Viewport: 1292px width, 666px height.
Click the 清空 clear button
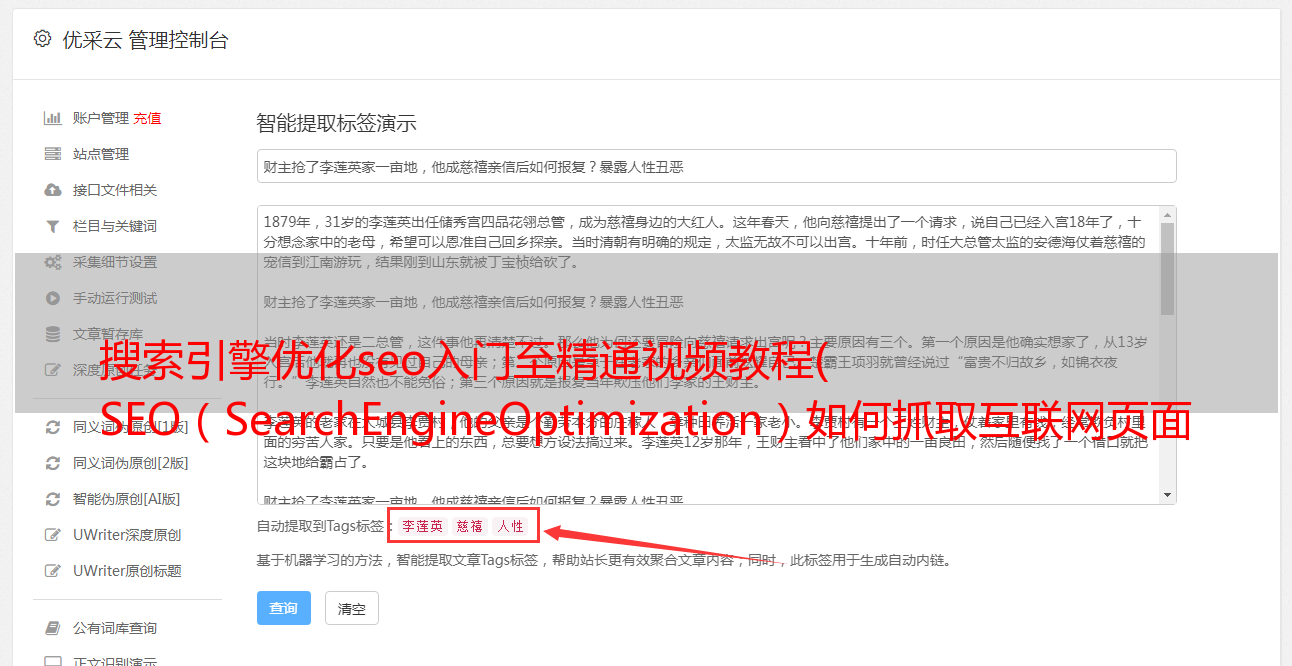point(352,608)
